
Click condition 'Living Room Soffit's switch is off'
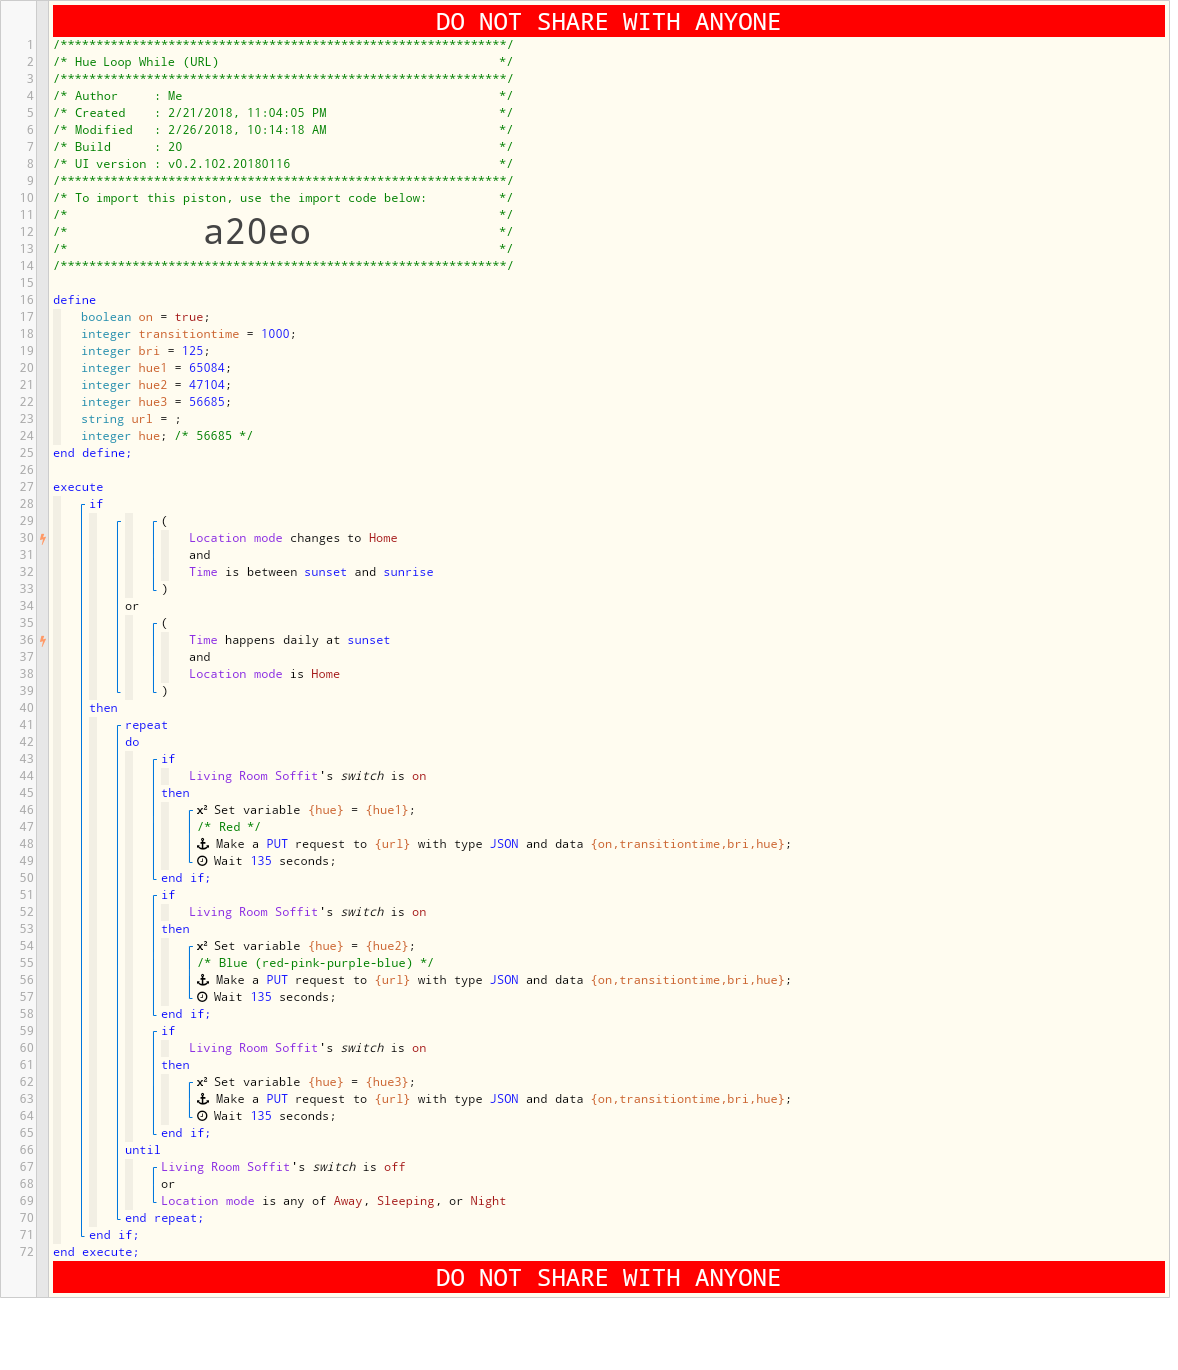point(283,1167)
